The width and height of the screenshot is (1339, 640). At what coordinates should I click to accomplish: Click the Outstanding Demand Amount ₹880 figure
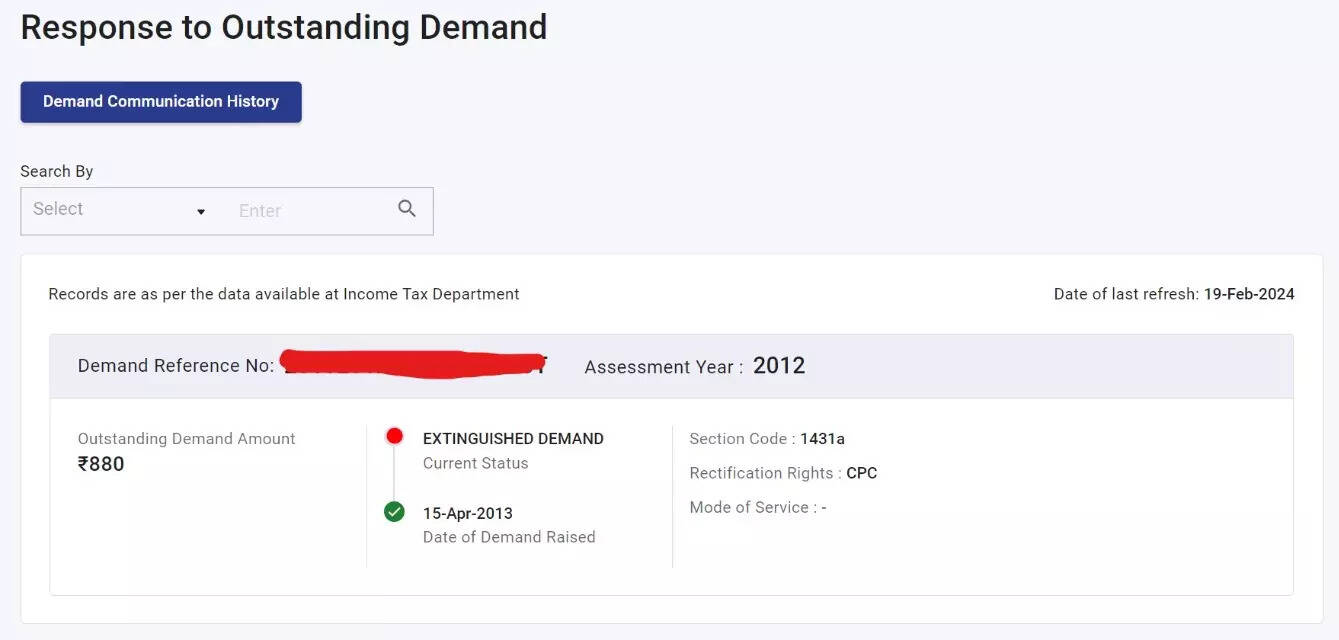point(103,463)
